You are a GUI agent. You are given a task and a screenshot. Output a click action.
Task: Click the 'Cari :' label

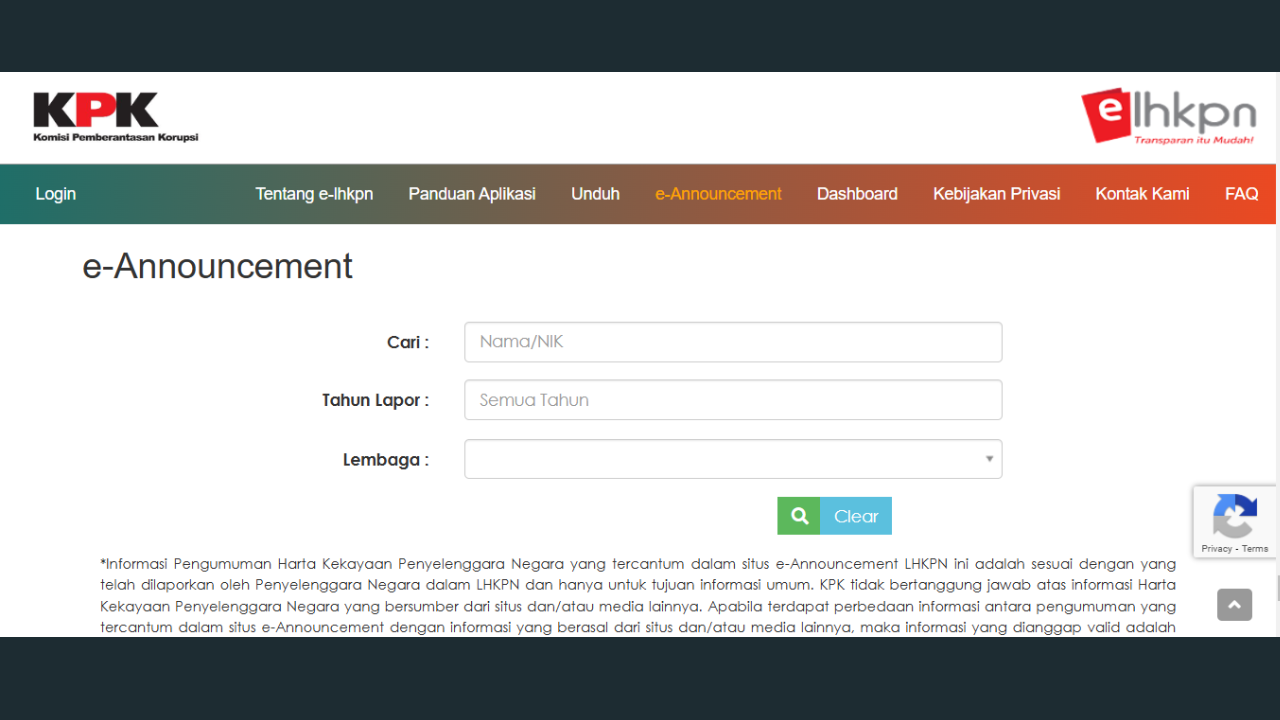pyautogui.click(x=408, y=342)
